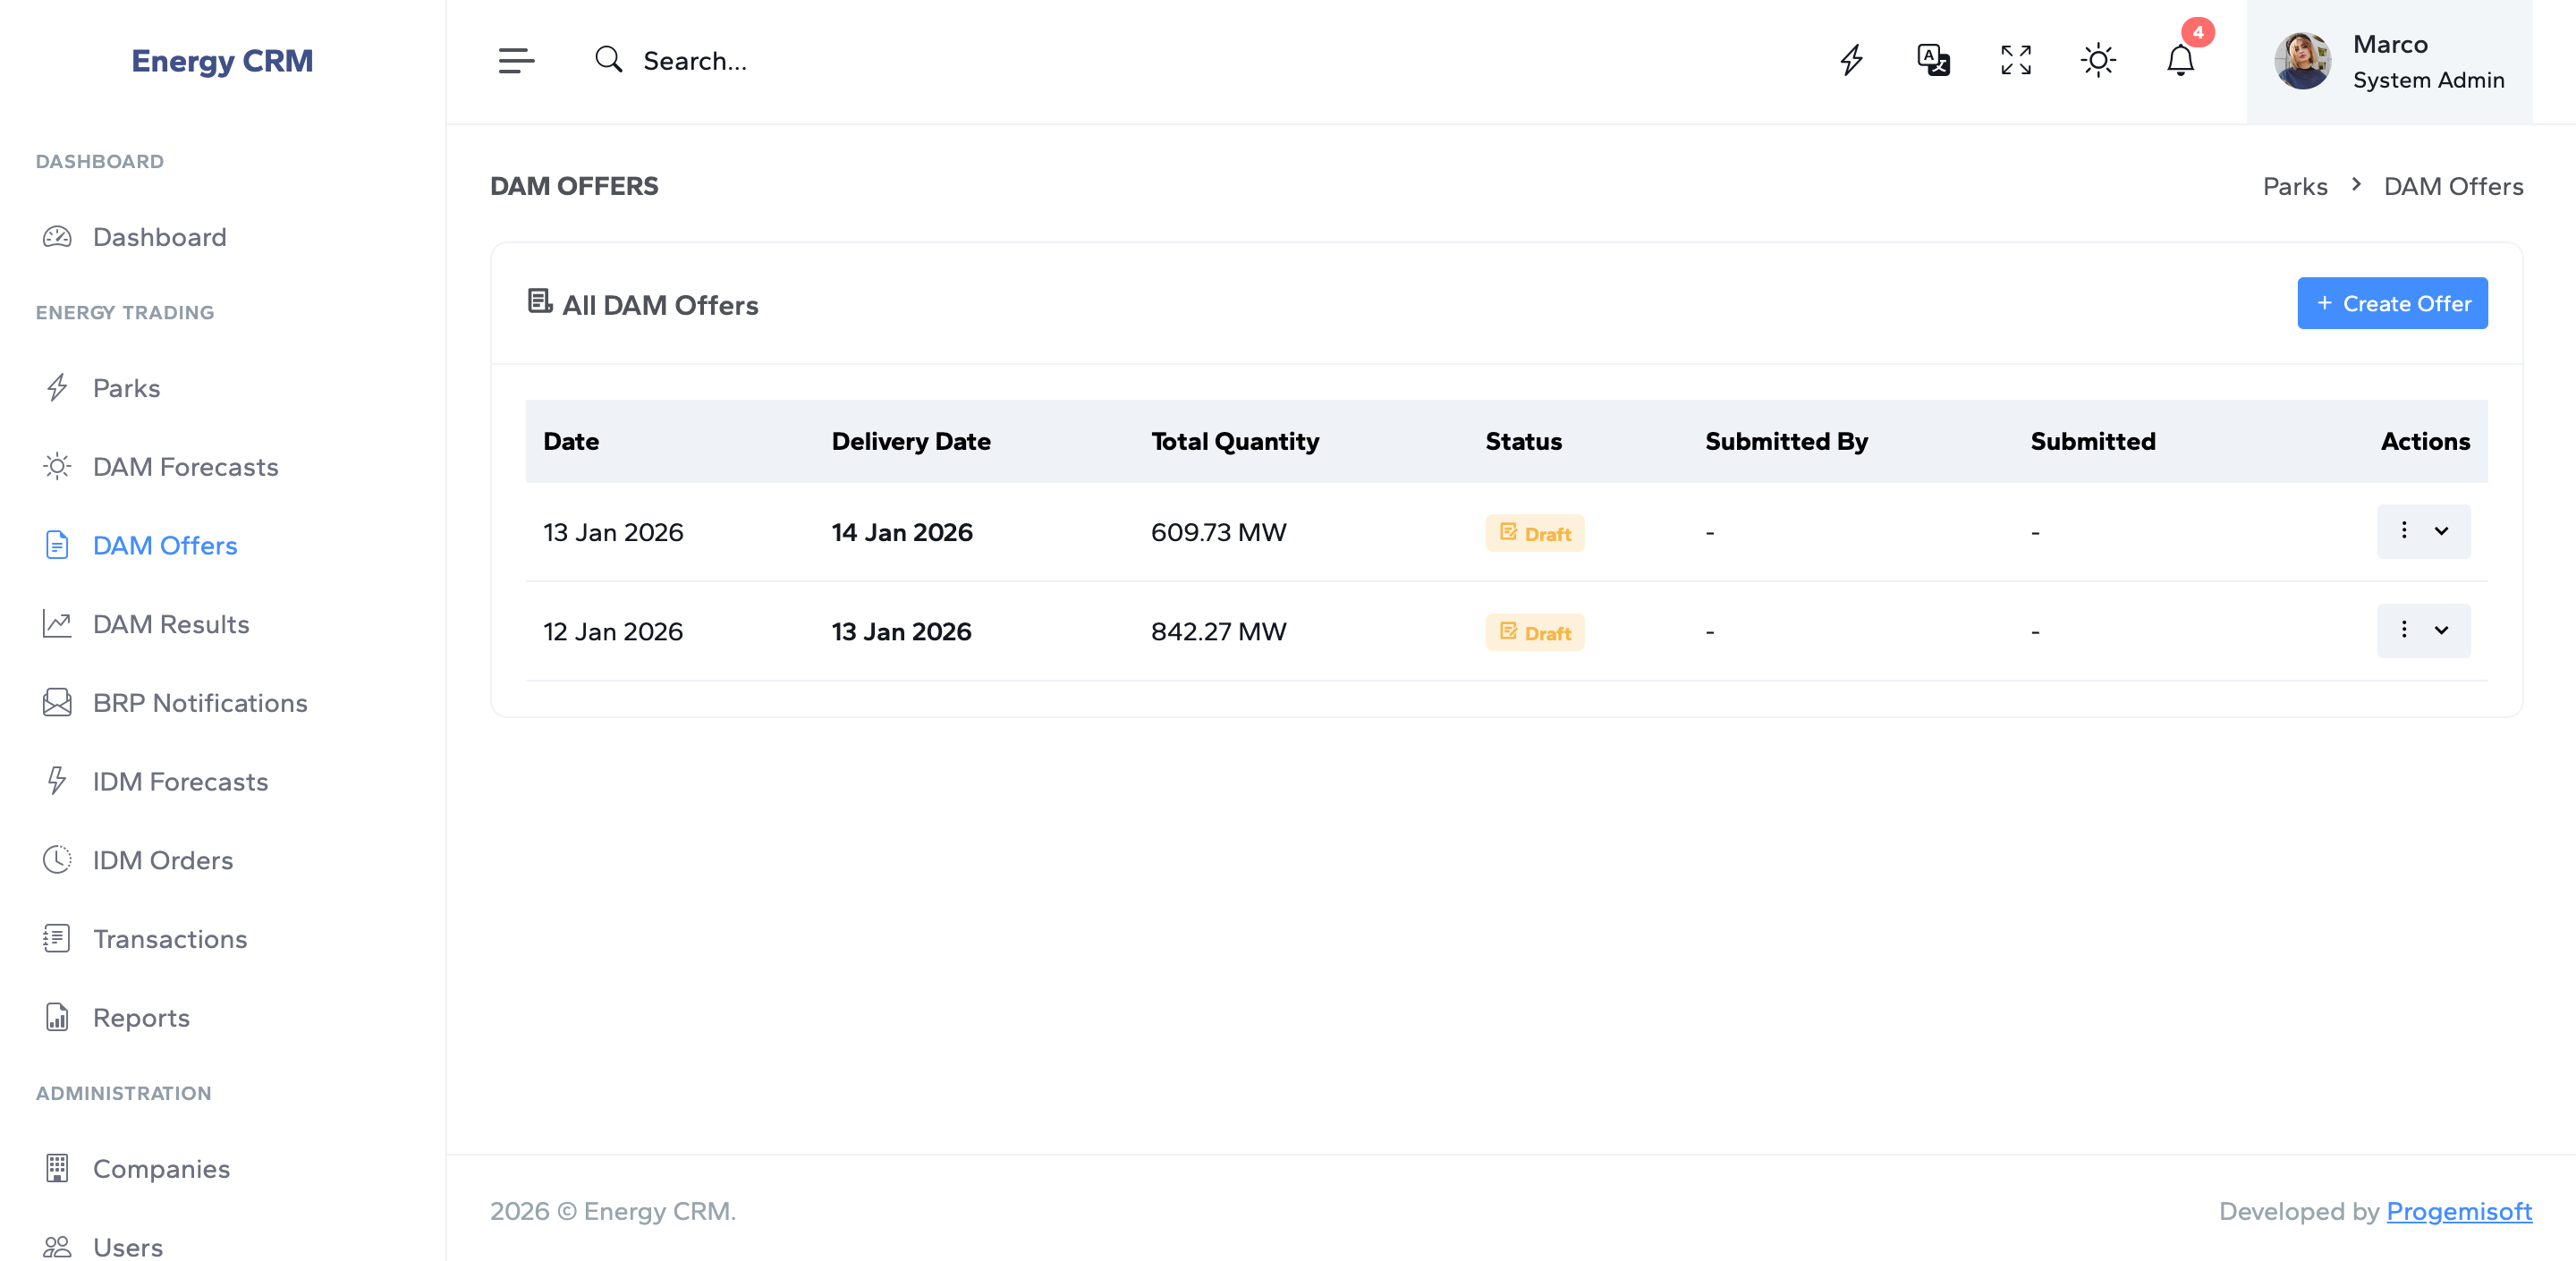
Task: Click the Create Offer button
Action: [2391, 303]
